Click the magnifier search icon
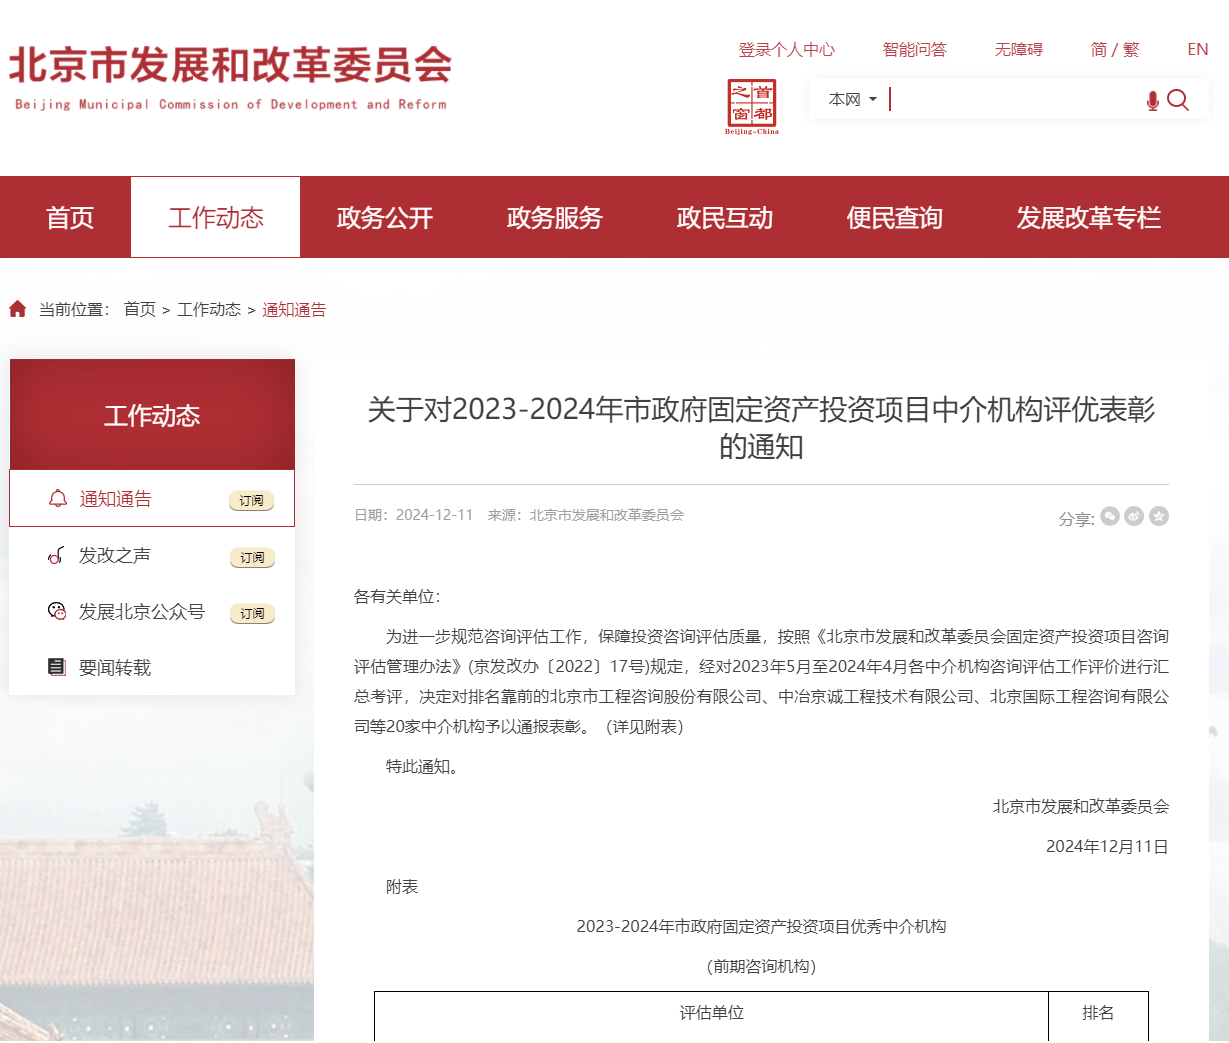The width and height of the screenshot is (1229, 1043). click(x=1178, y=100)
